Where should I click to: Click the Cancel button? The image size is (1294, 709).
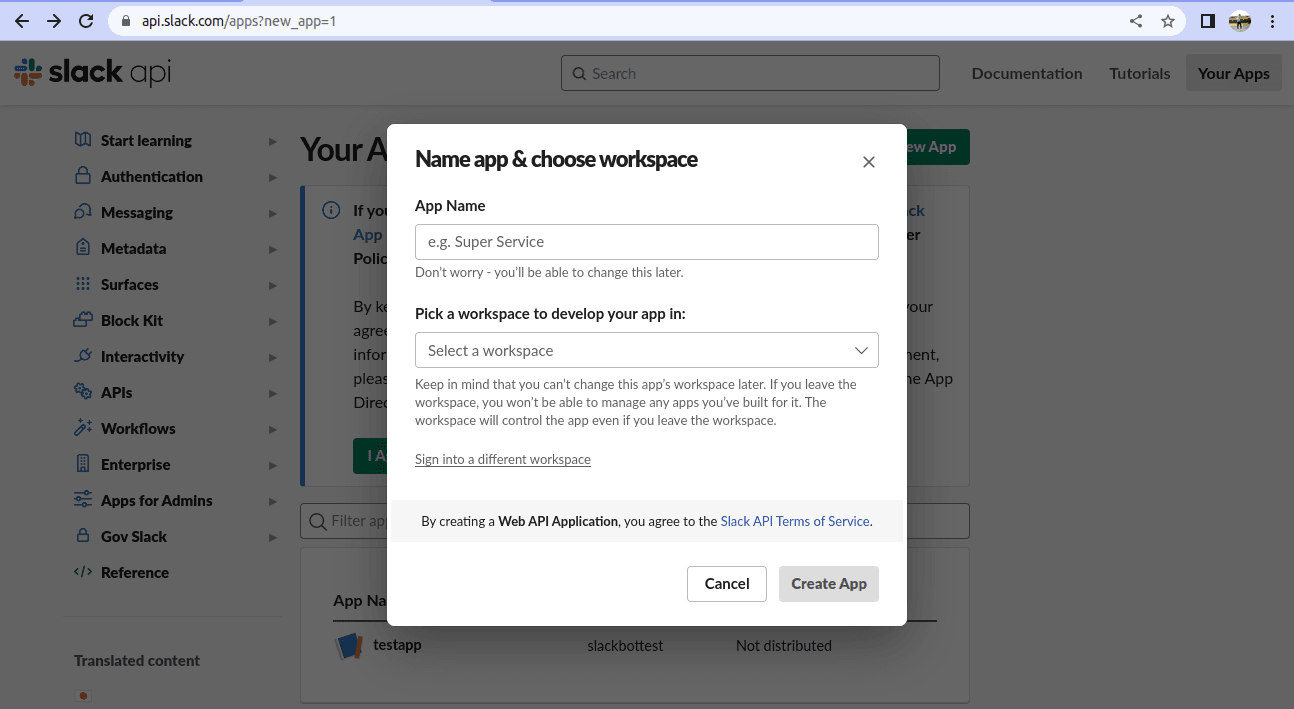click(726, 584)
